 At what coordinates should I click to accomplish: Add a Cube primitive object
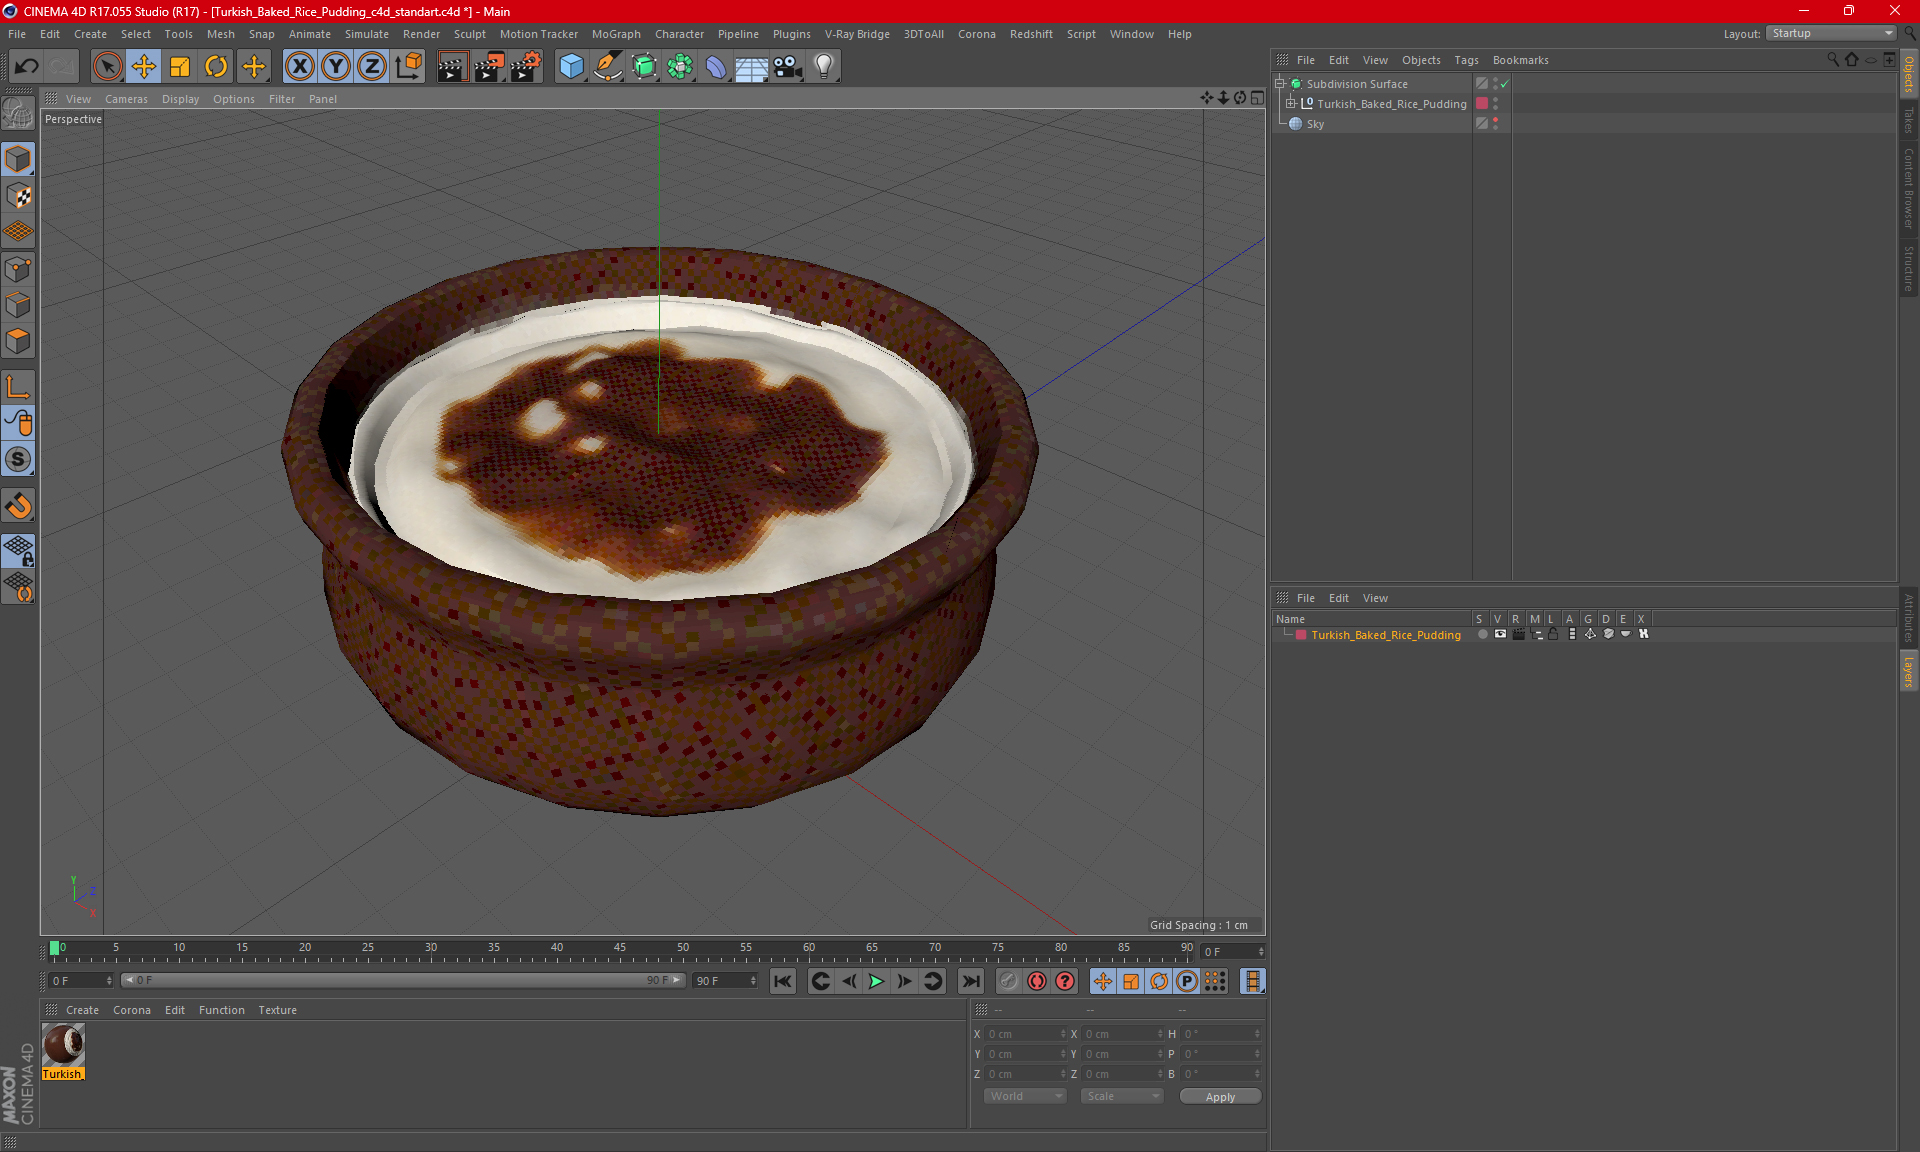coord(571,67)
